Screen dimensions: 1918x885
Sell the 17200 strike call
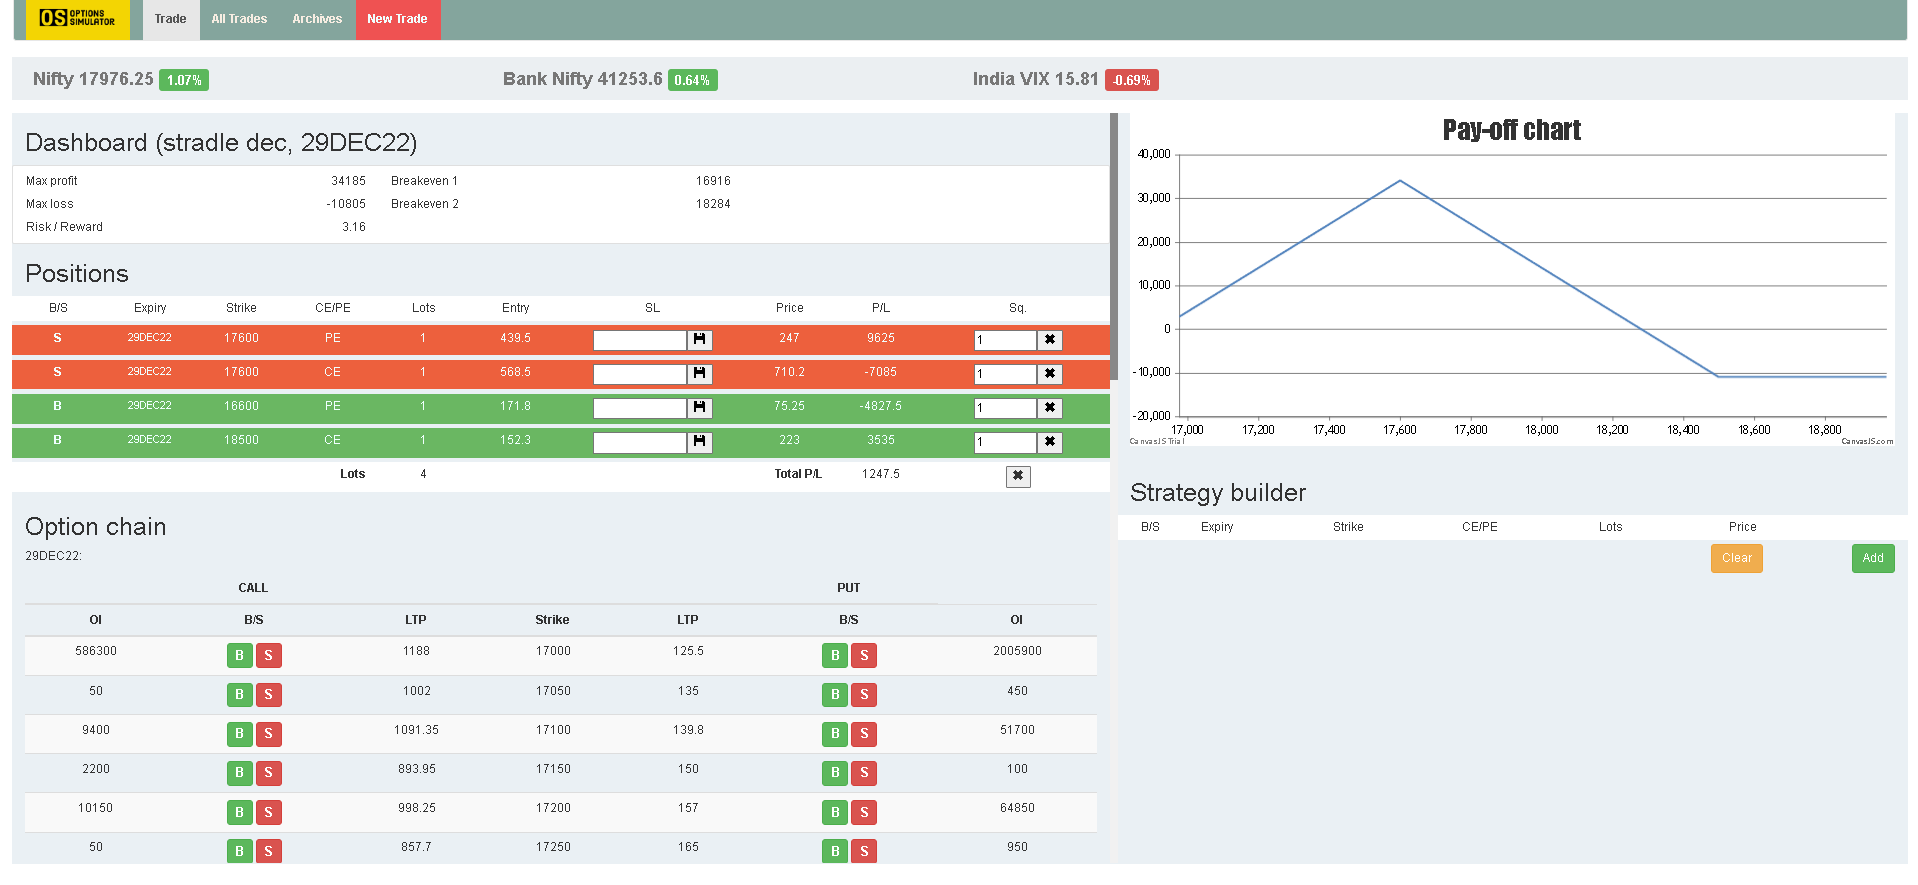pos(268,812)
